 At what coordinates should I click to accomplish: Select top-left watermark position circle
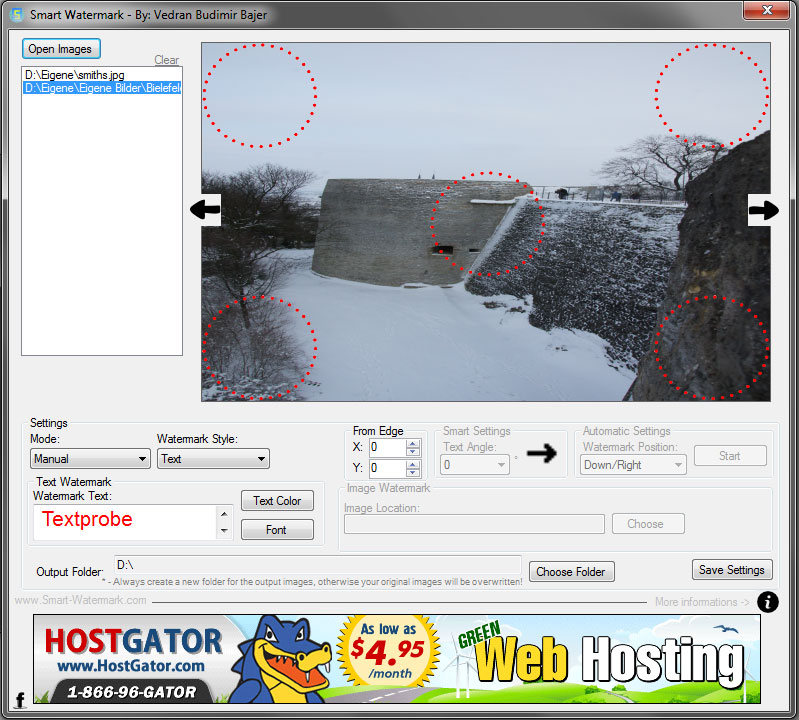click(x=260, y=96)
